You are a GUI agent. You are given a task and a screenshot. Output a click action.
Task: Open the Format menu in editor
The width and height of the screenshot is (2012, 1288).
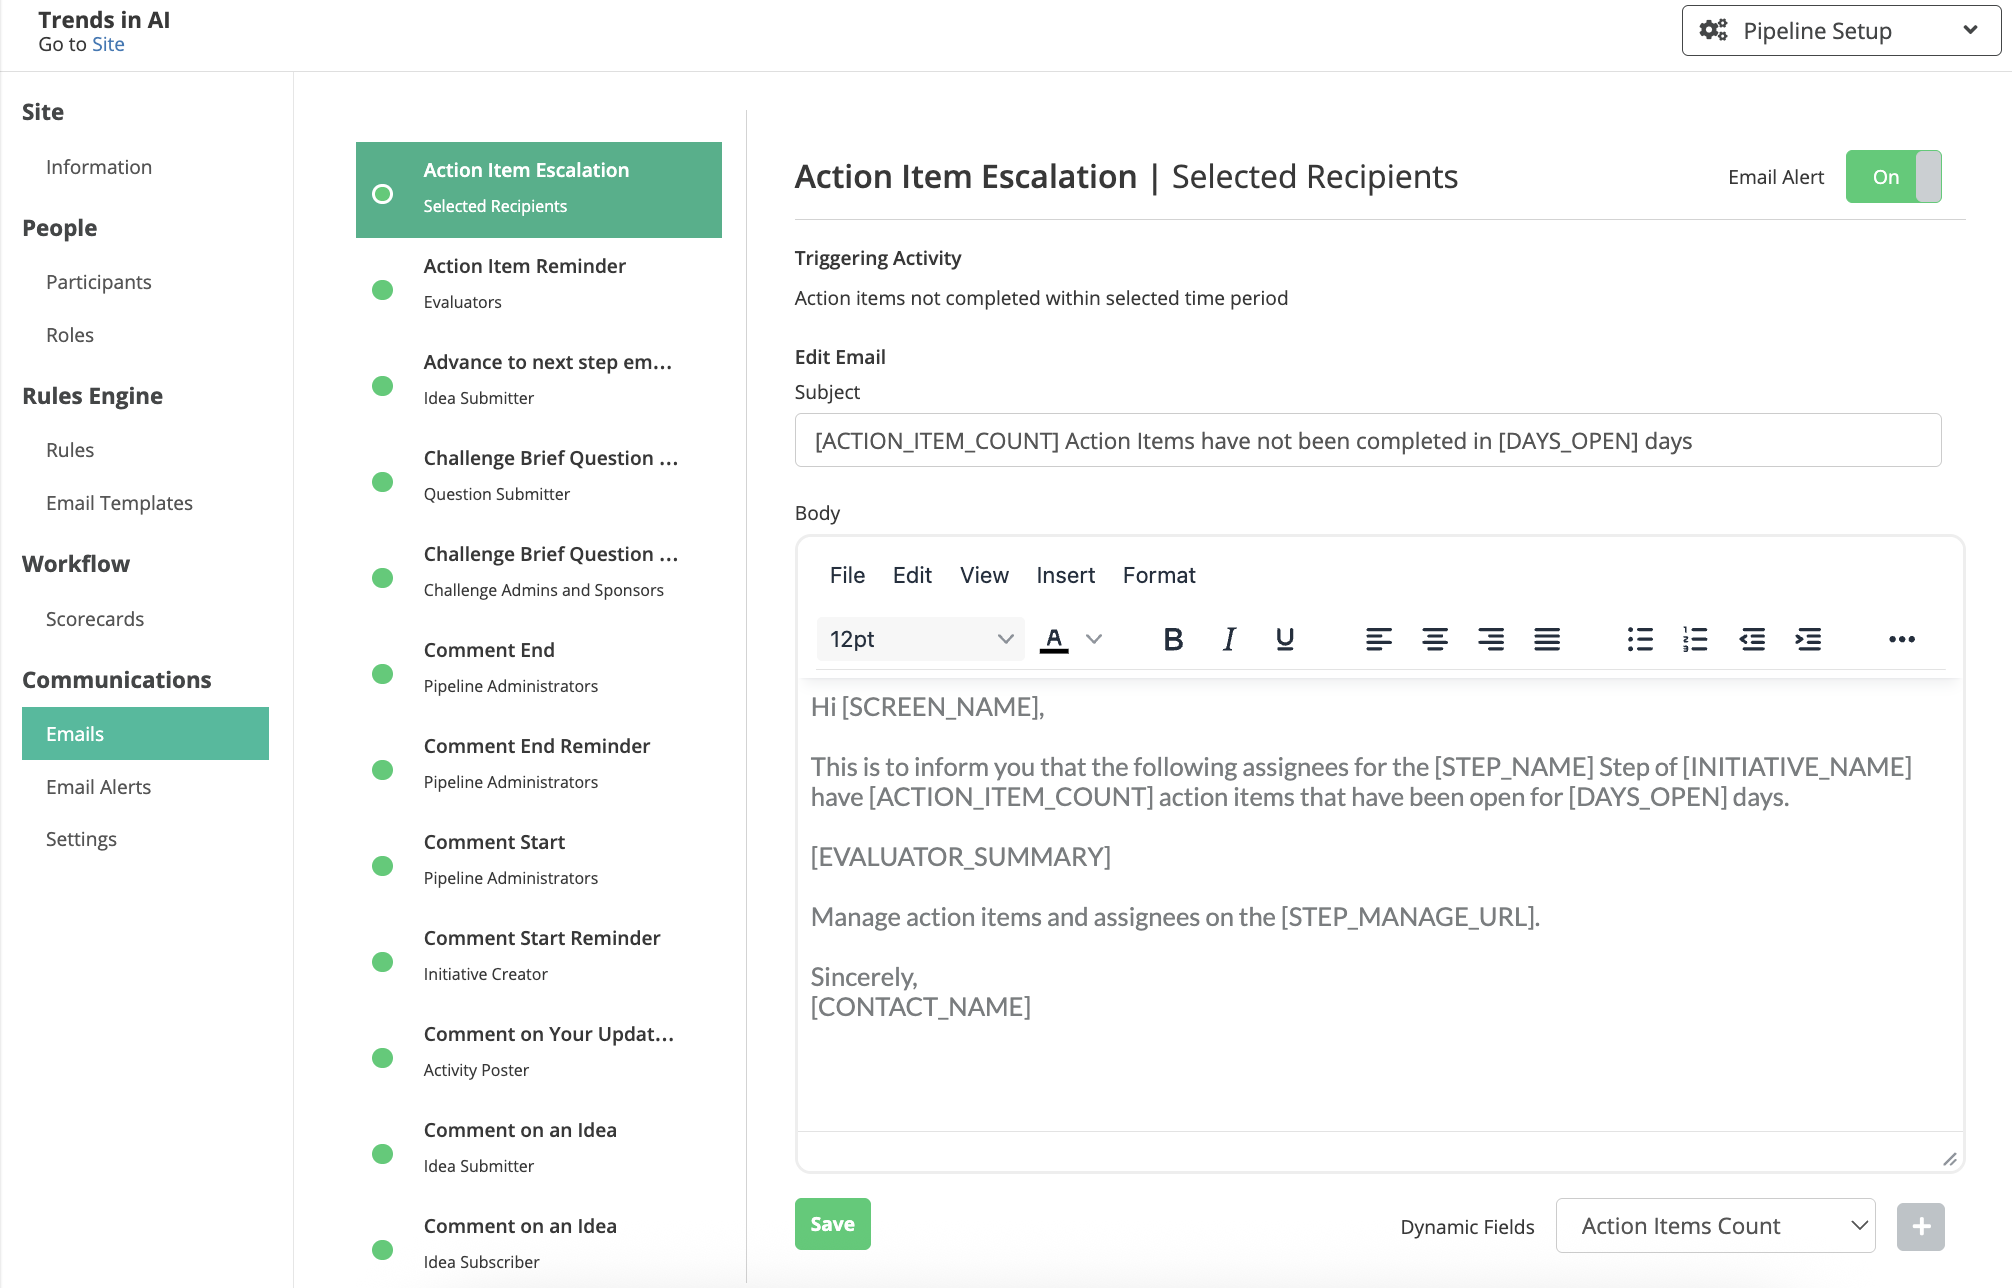1159,575
